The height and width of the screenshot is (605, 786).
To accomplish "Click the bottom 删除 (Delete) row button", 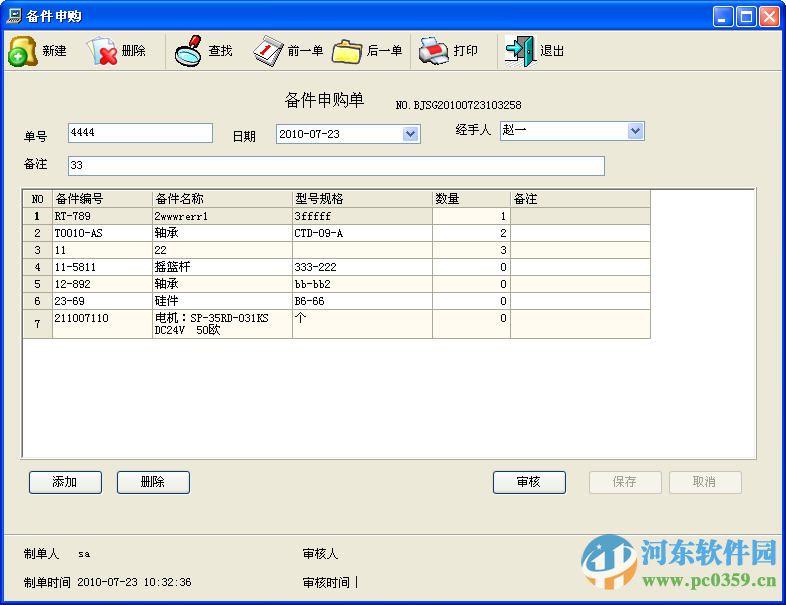I will (153, 482).
